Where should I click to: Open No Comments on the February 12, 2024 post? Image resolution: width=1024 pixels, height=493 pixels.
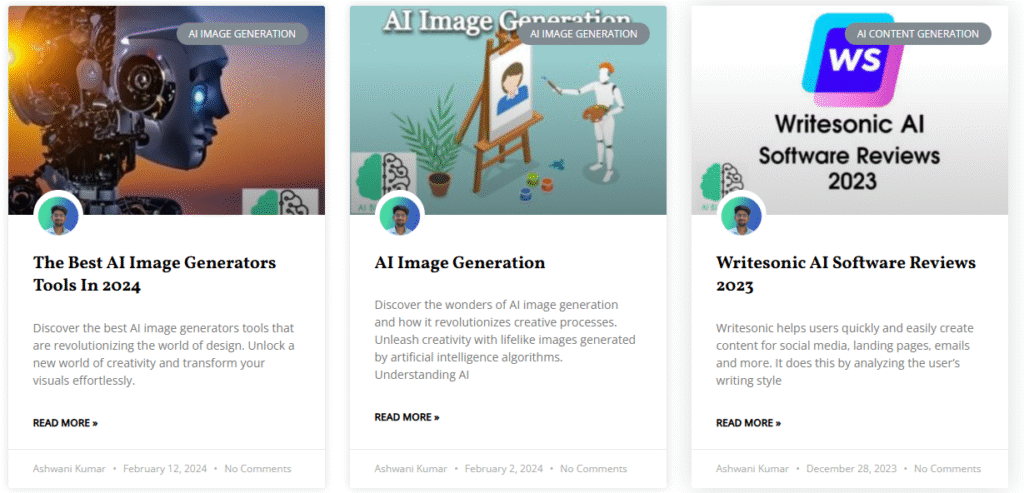258,469
